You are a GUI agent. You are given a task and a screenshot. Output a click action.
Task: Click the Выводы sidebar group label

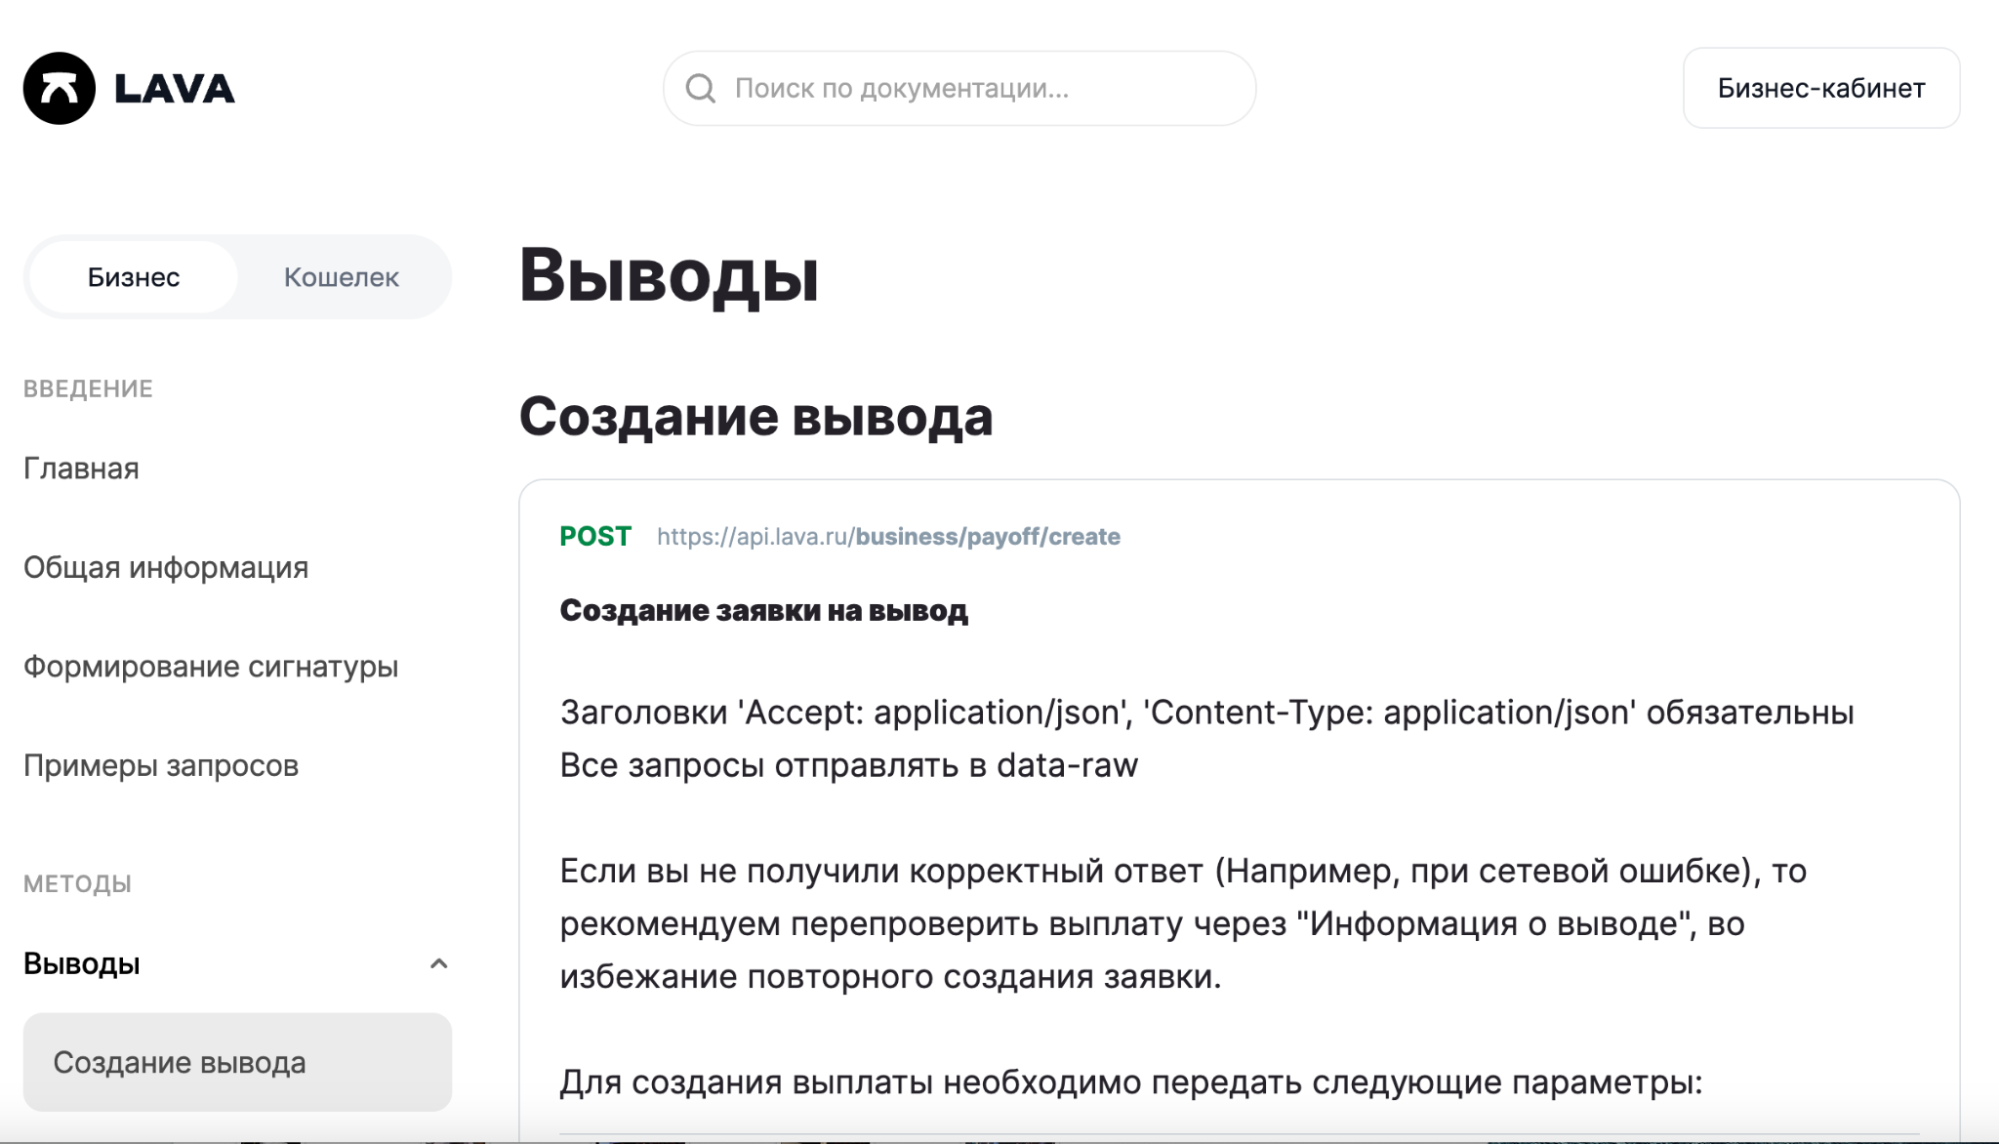pyautogui.click(x=82, y=964)
